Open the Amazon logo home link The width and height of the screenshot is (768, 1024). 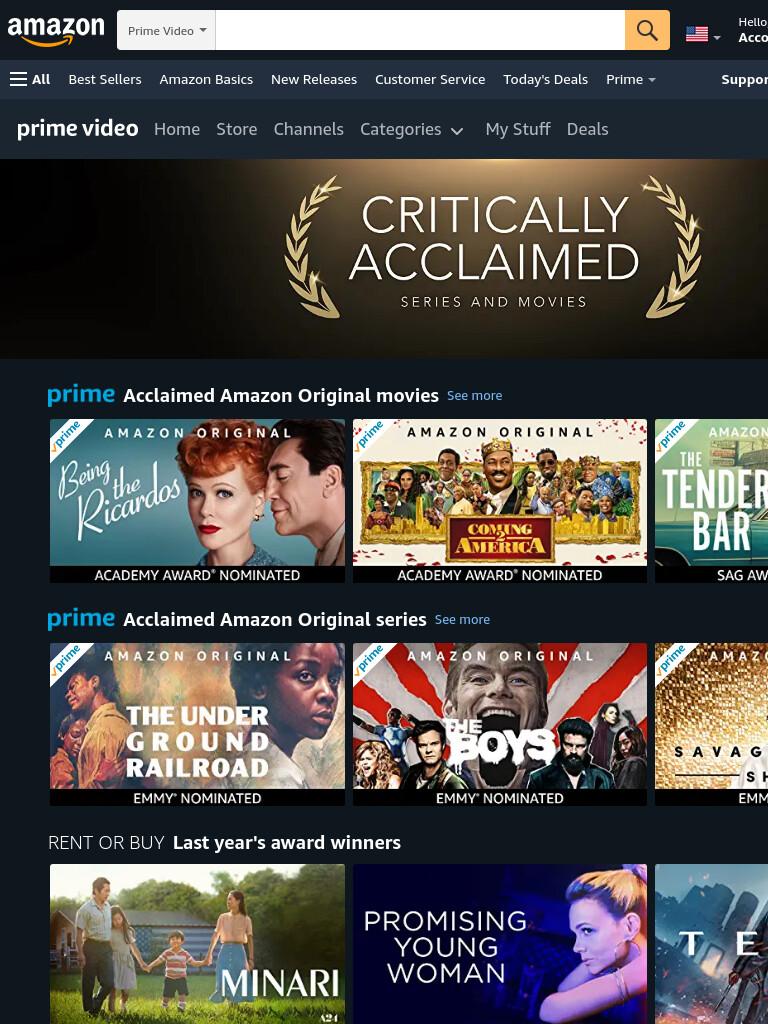click(56, 30)
